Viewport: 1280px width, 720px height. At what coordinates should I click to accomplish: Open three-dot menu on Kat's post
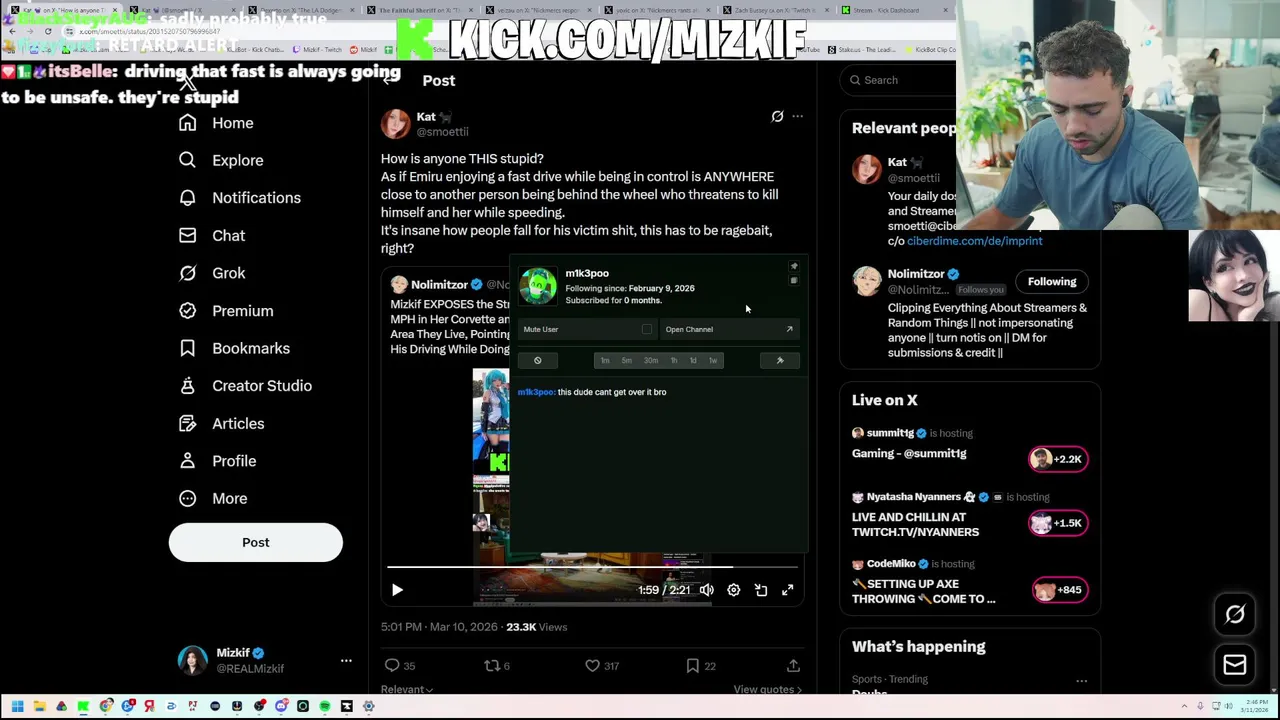[797, 116]
